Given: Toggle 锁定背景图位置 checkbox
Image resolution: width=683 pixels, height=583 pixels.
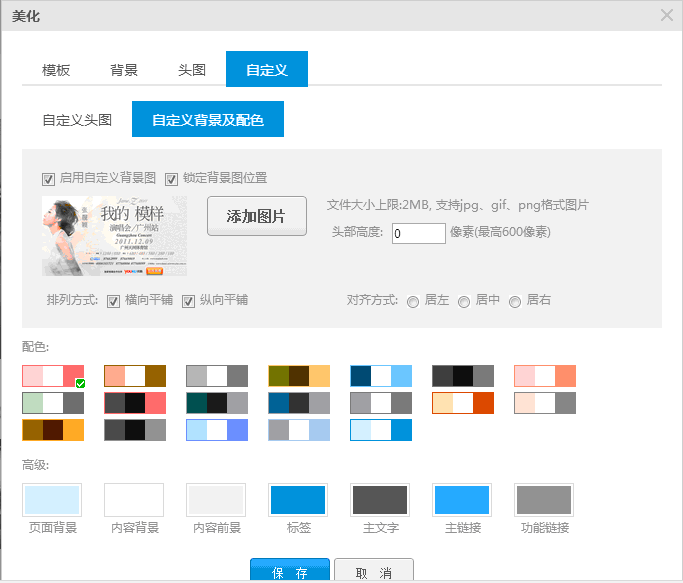Looking at the screenshot, I should 172,179.
